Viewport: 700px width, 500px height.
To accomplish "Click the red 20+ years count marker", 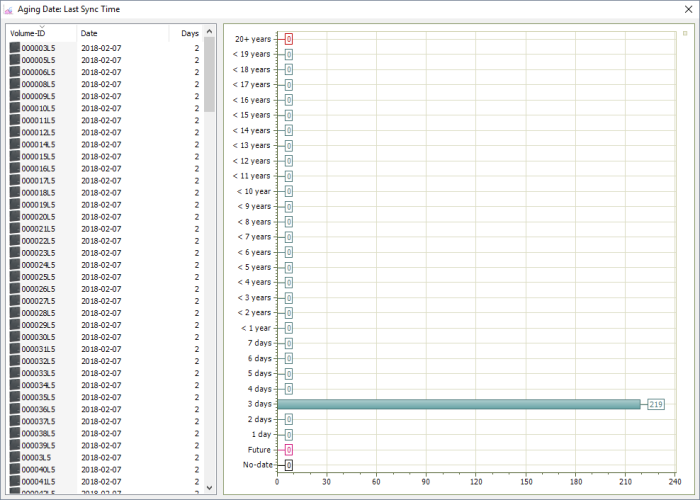I will tap(289, 39).
